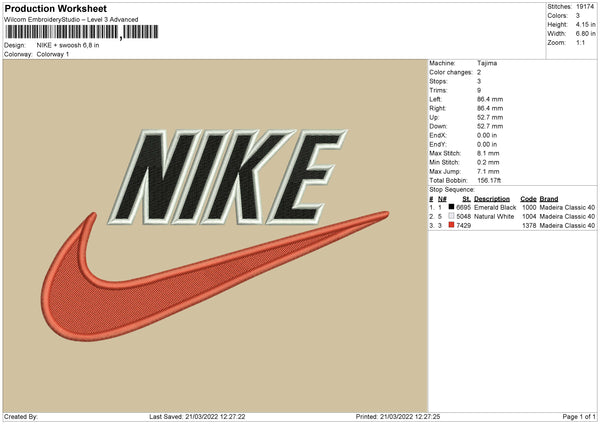Click thread code '1378'

click(529, 225)
